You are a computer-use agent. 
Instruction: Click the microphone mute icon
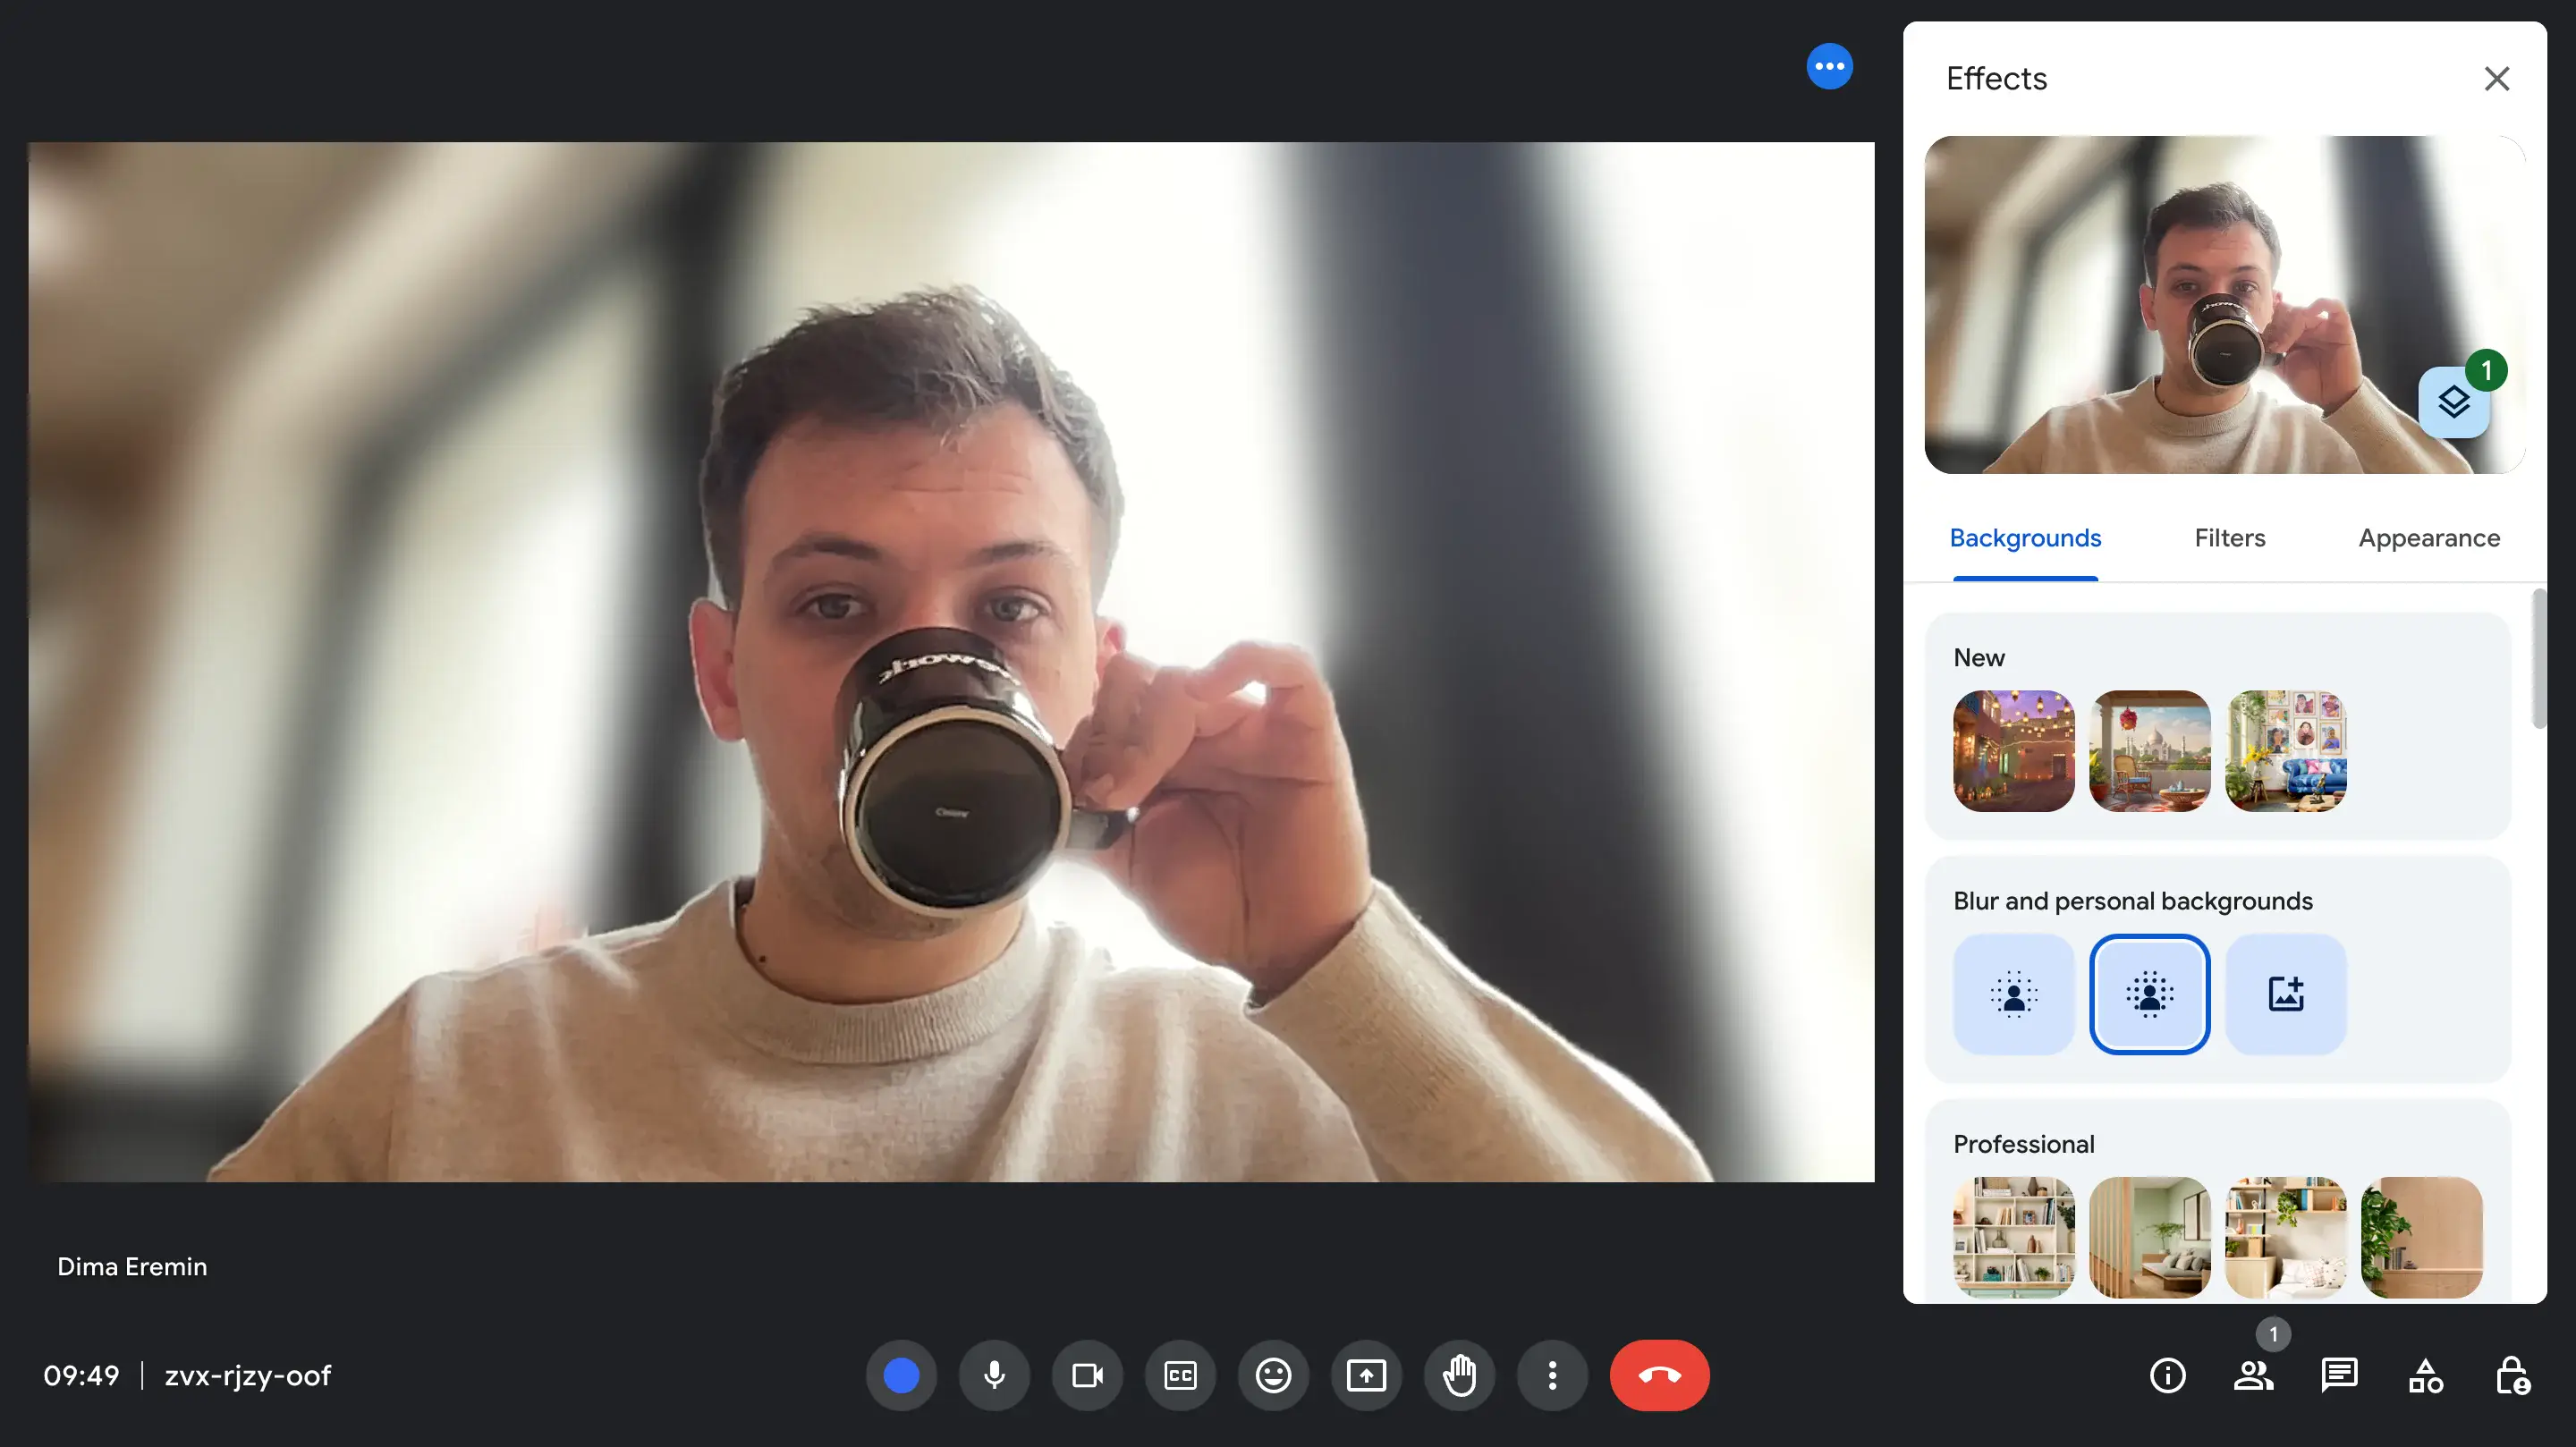pos(995,1375)
